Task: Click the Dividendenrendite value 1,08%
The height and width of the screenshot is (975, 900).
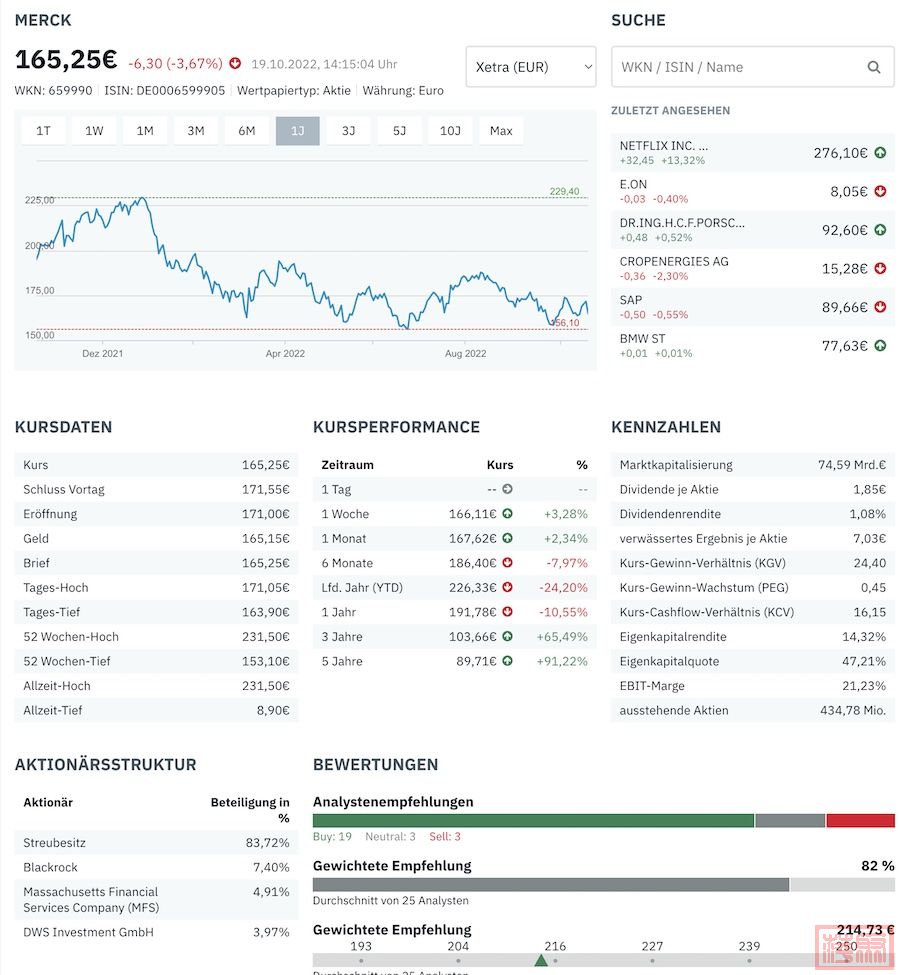Action: pos(868,514)
